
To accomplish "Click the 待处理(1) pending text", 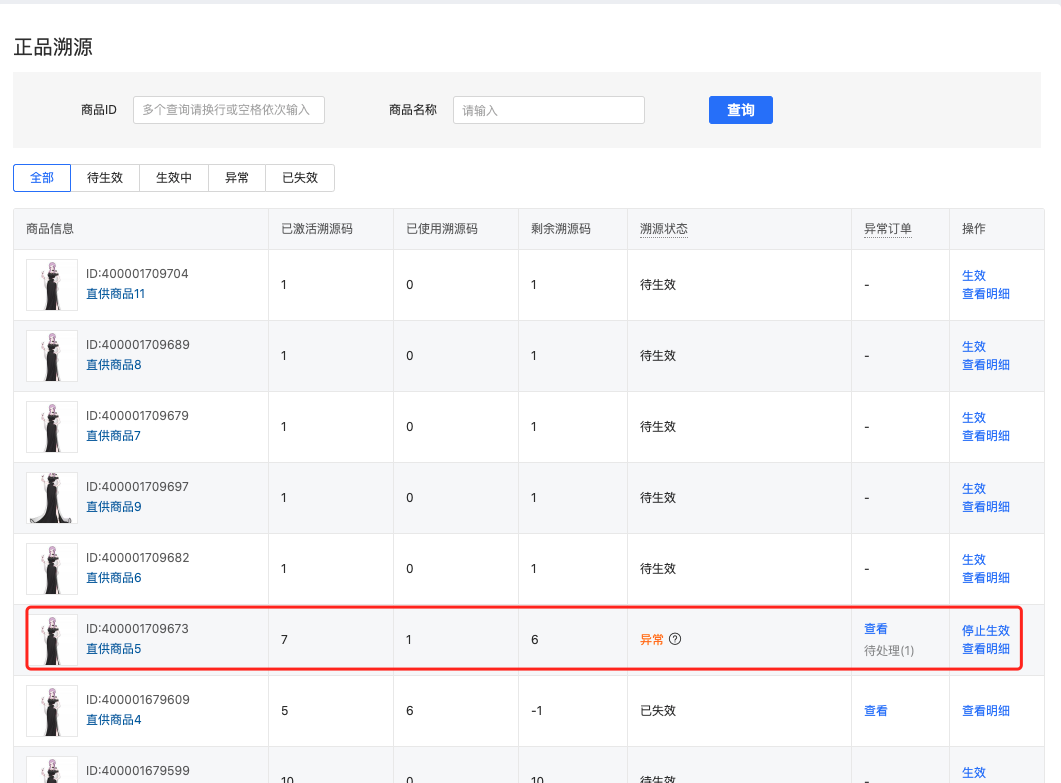I will tap(889, 650).
